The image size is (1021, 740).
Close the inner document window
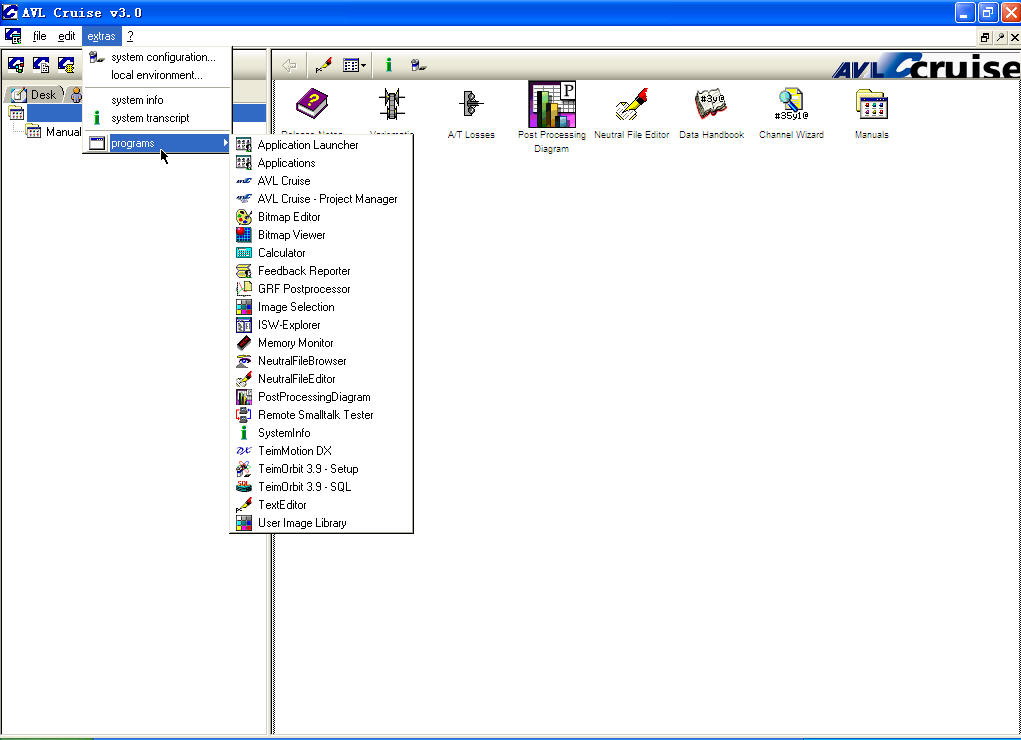(1014, 37)
